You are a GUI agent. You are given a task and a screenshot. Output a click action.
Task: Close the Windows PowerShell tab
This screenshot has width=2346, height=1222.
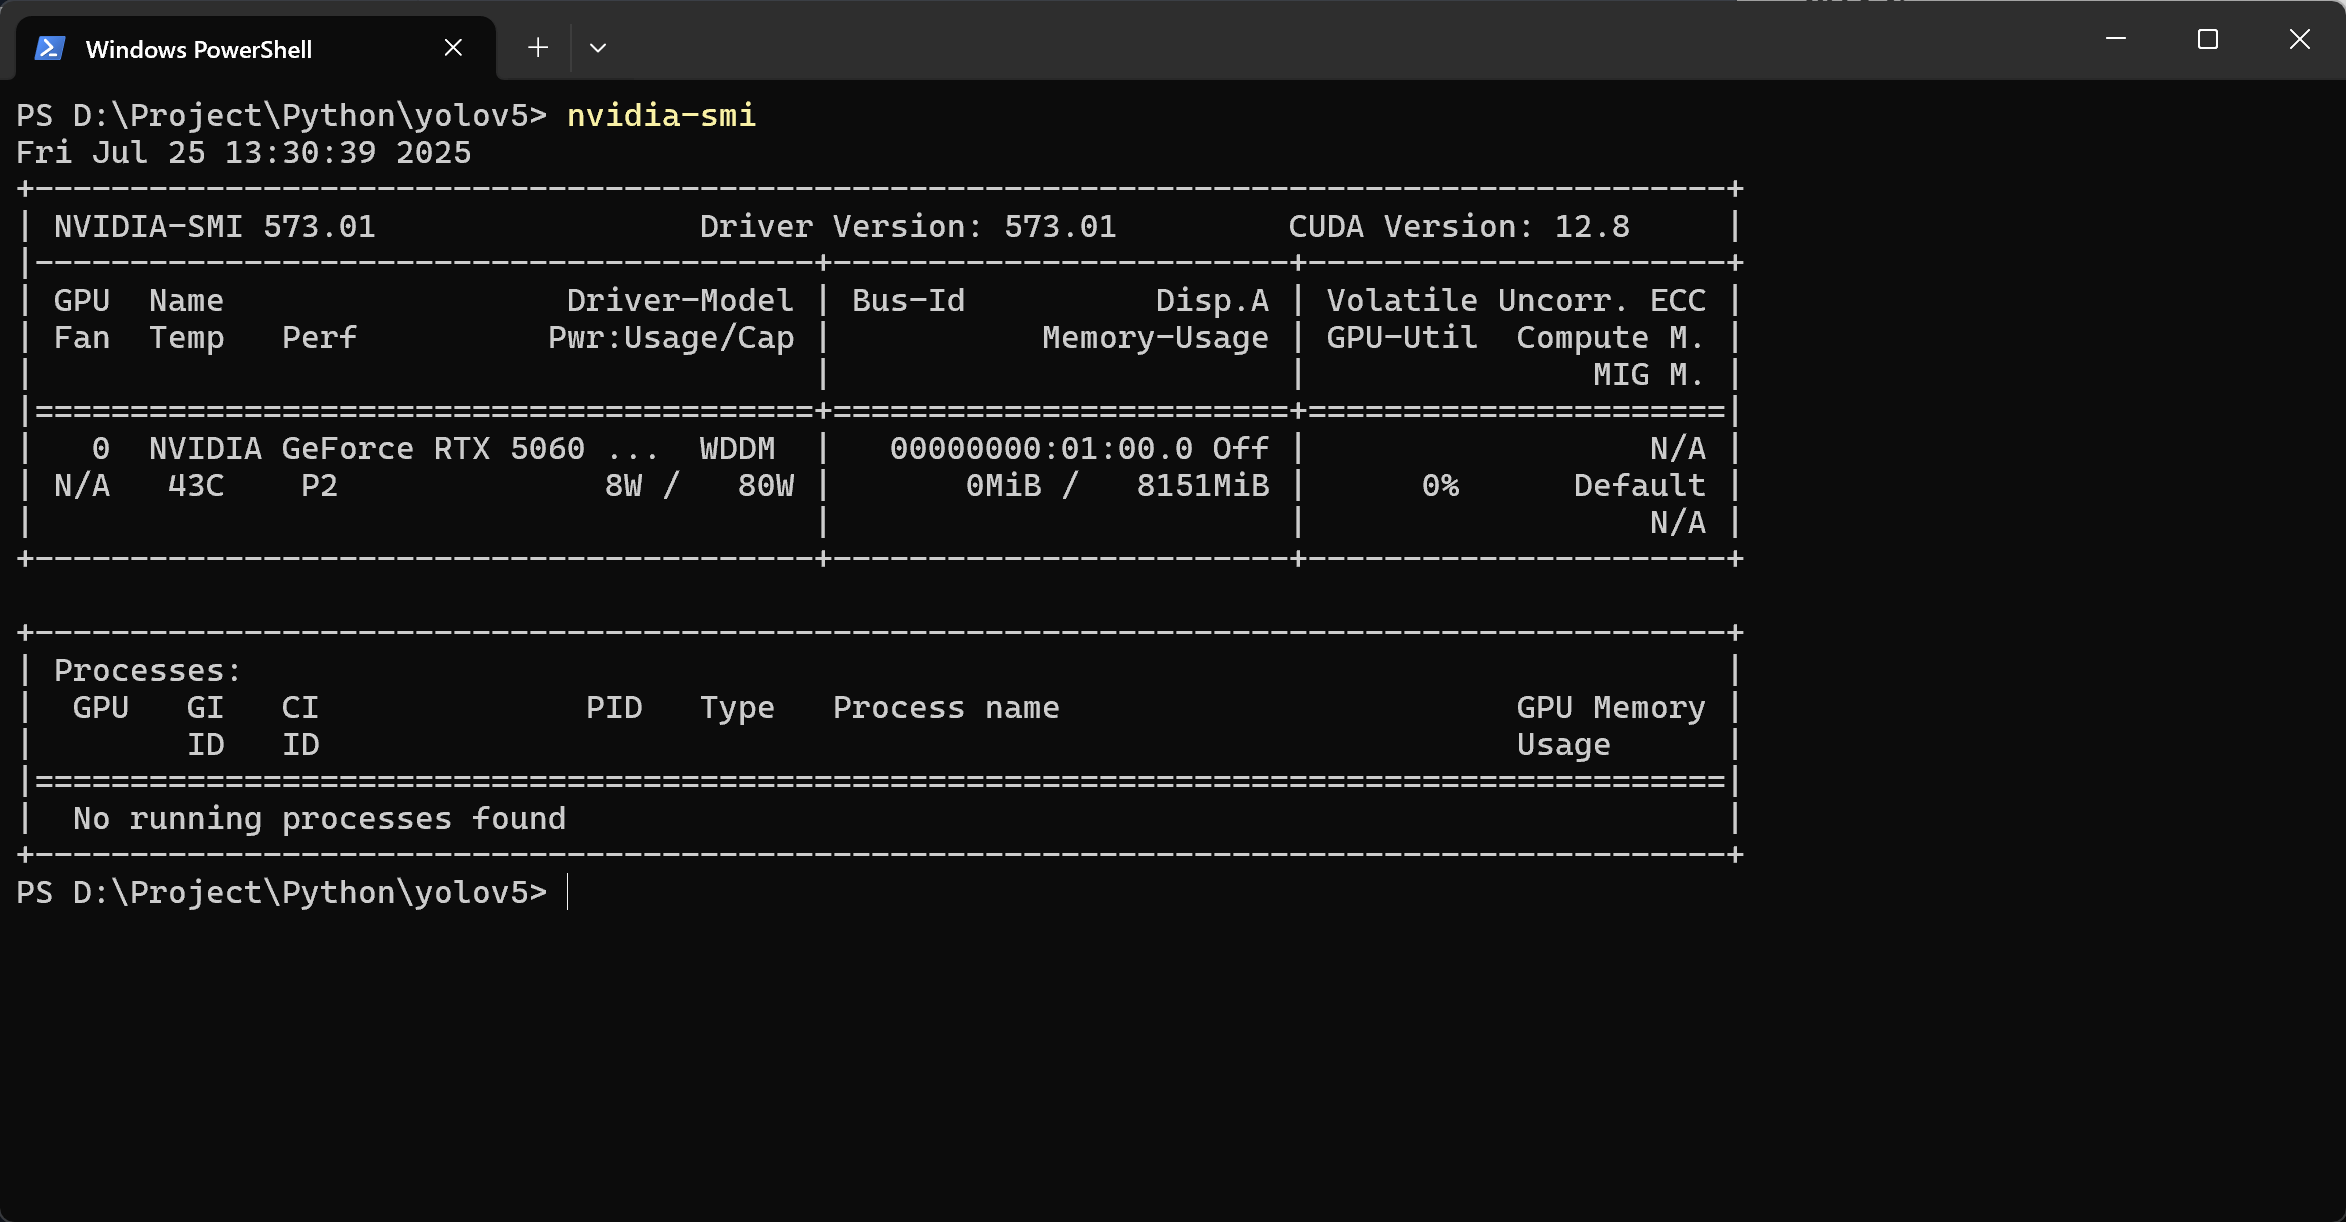pos(453,48)
